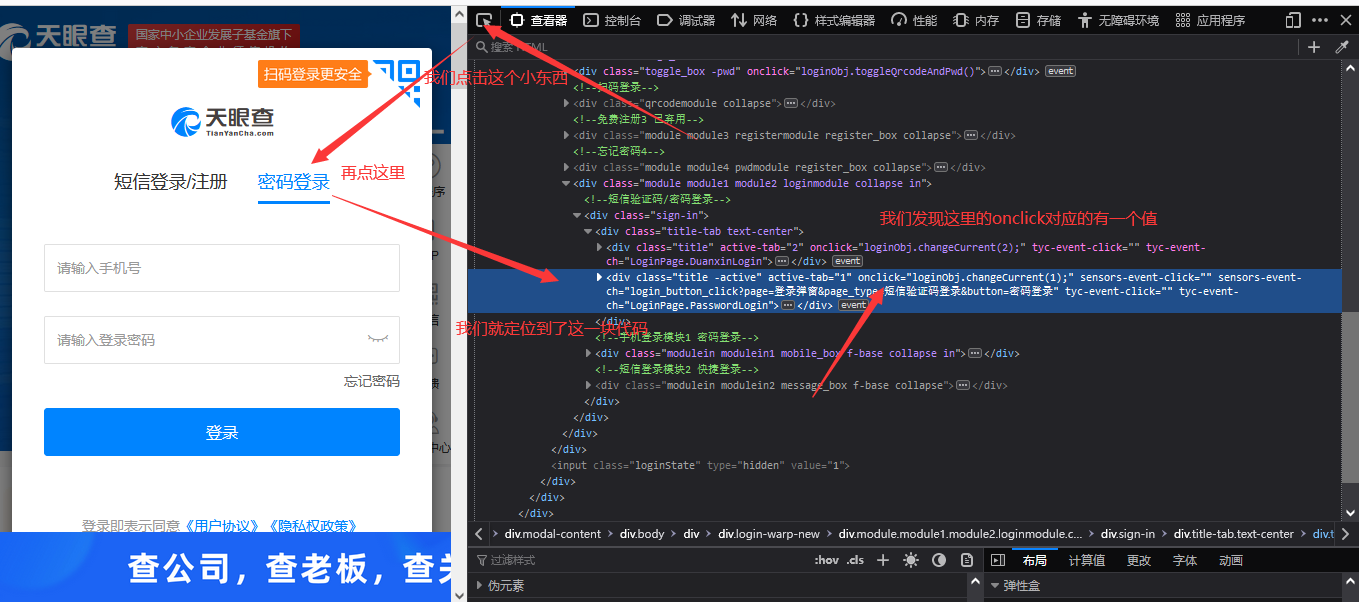Toggle password visibility eye icon
This screenshot has width=1359, height=602.
click(x=377, y=339)
